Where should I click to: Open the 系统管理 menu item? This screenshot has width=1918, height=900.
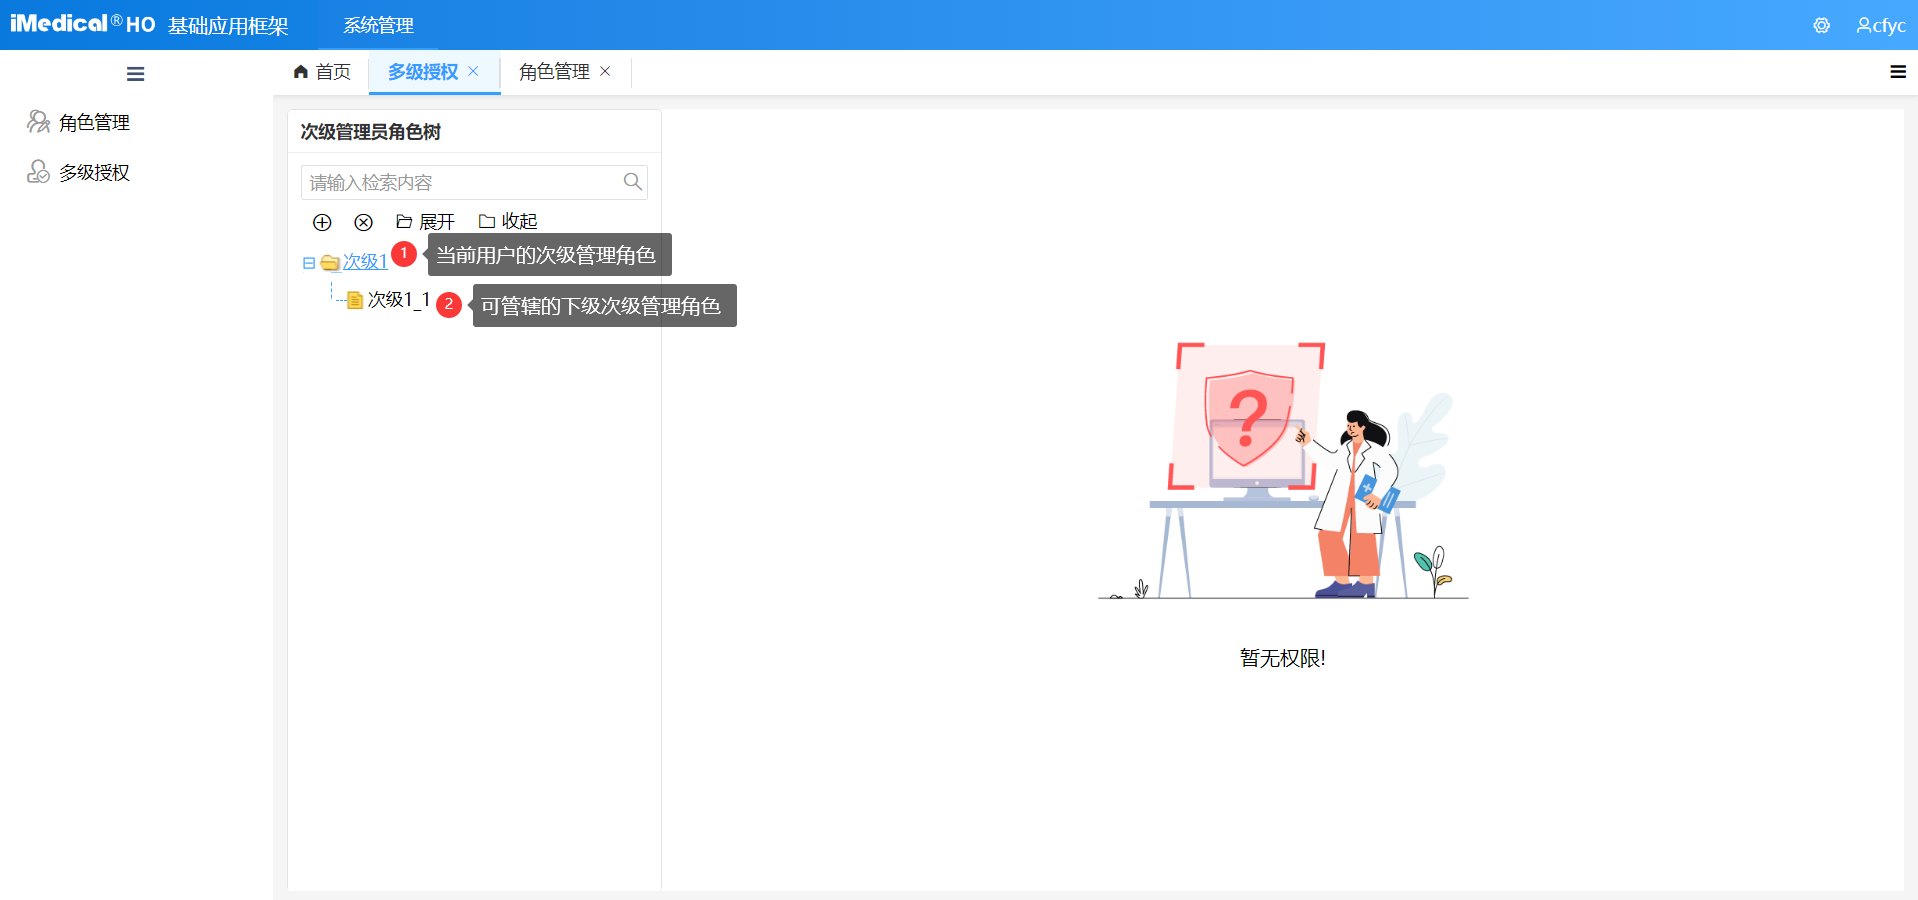(377, 25)
